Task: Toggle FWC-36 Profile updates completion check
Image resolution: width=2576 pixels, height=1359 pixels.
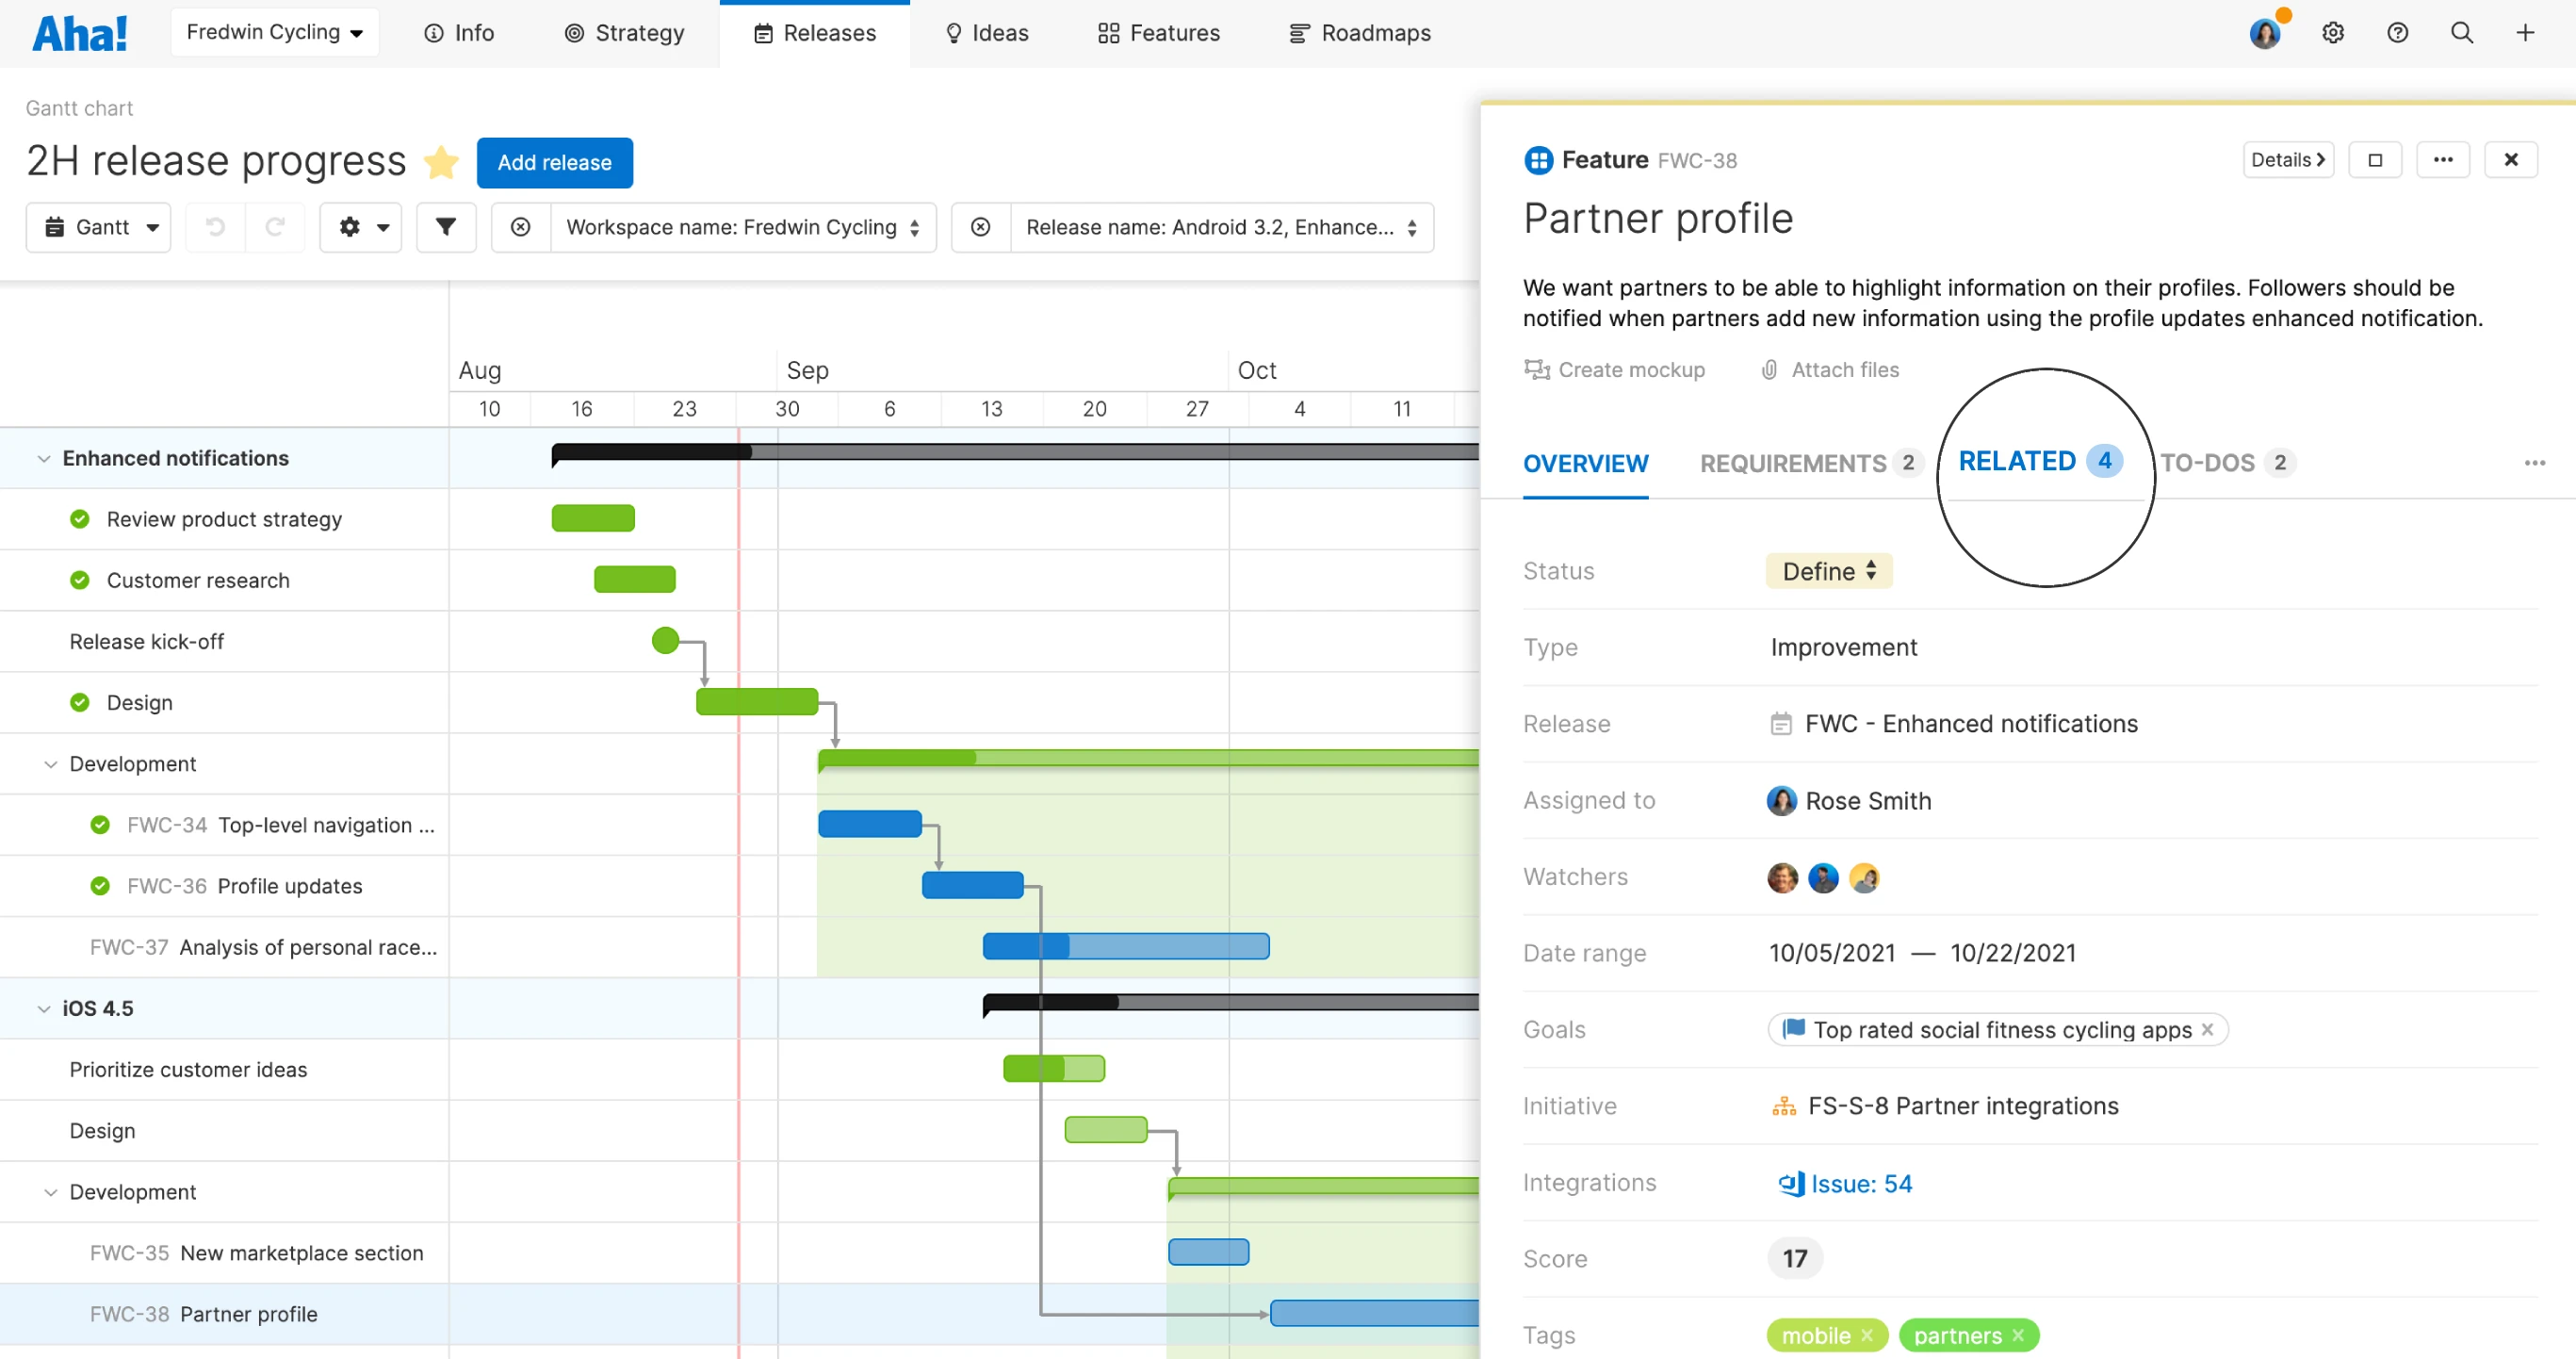Action: [100, 886]
